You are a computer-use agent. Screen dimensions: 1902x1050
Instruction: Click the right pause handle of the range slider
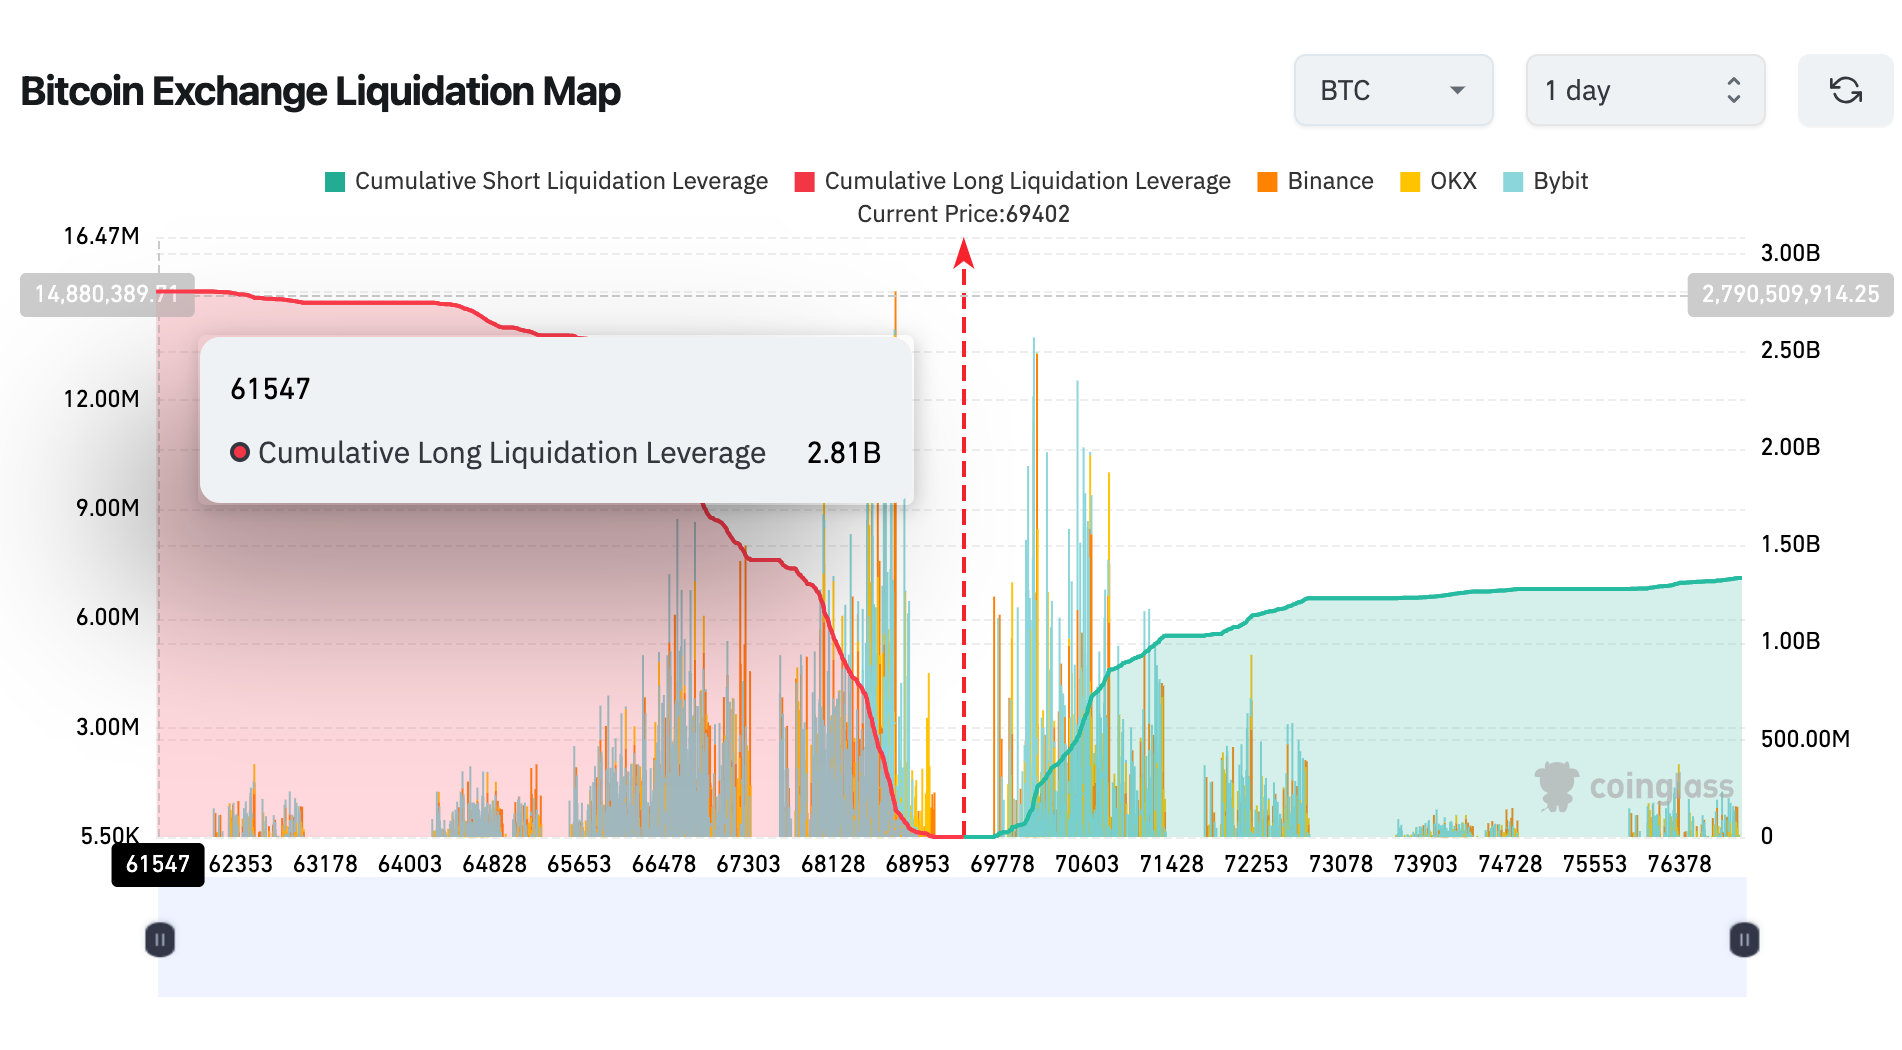coord(1743,939)
